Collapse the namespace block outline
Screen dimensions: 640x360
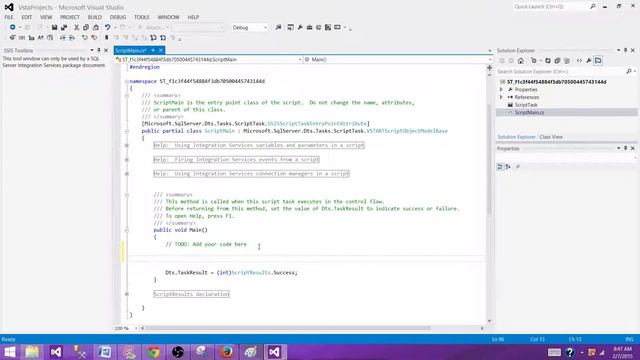pyautogui.click(x=127, y=81)
